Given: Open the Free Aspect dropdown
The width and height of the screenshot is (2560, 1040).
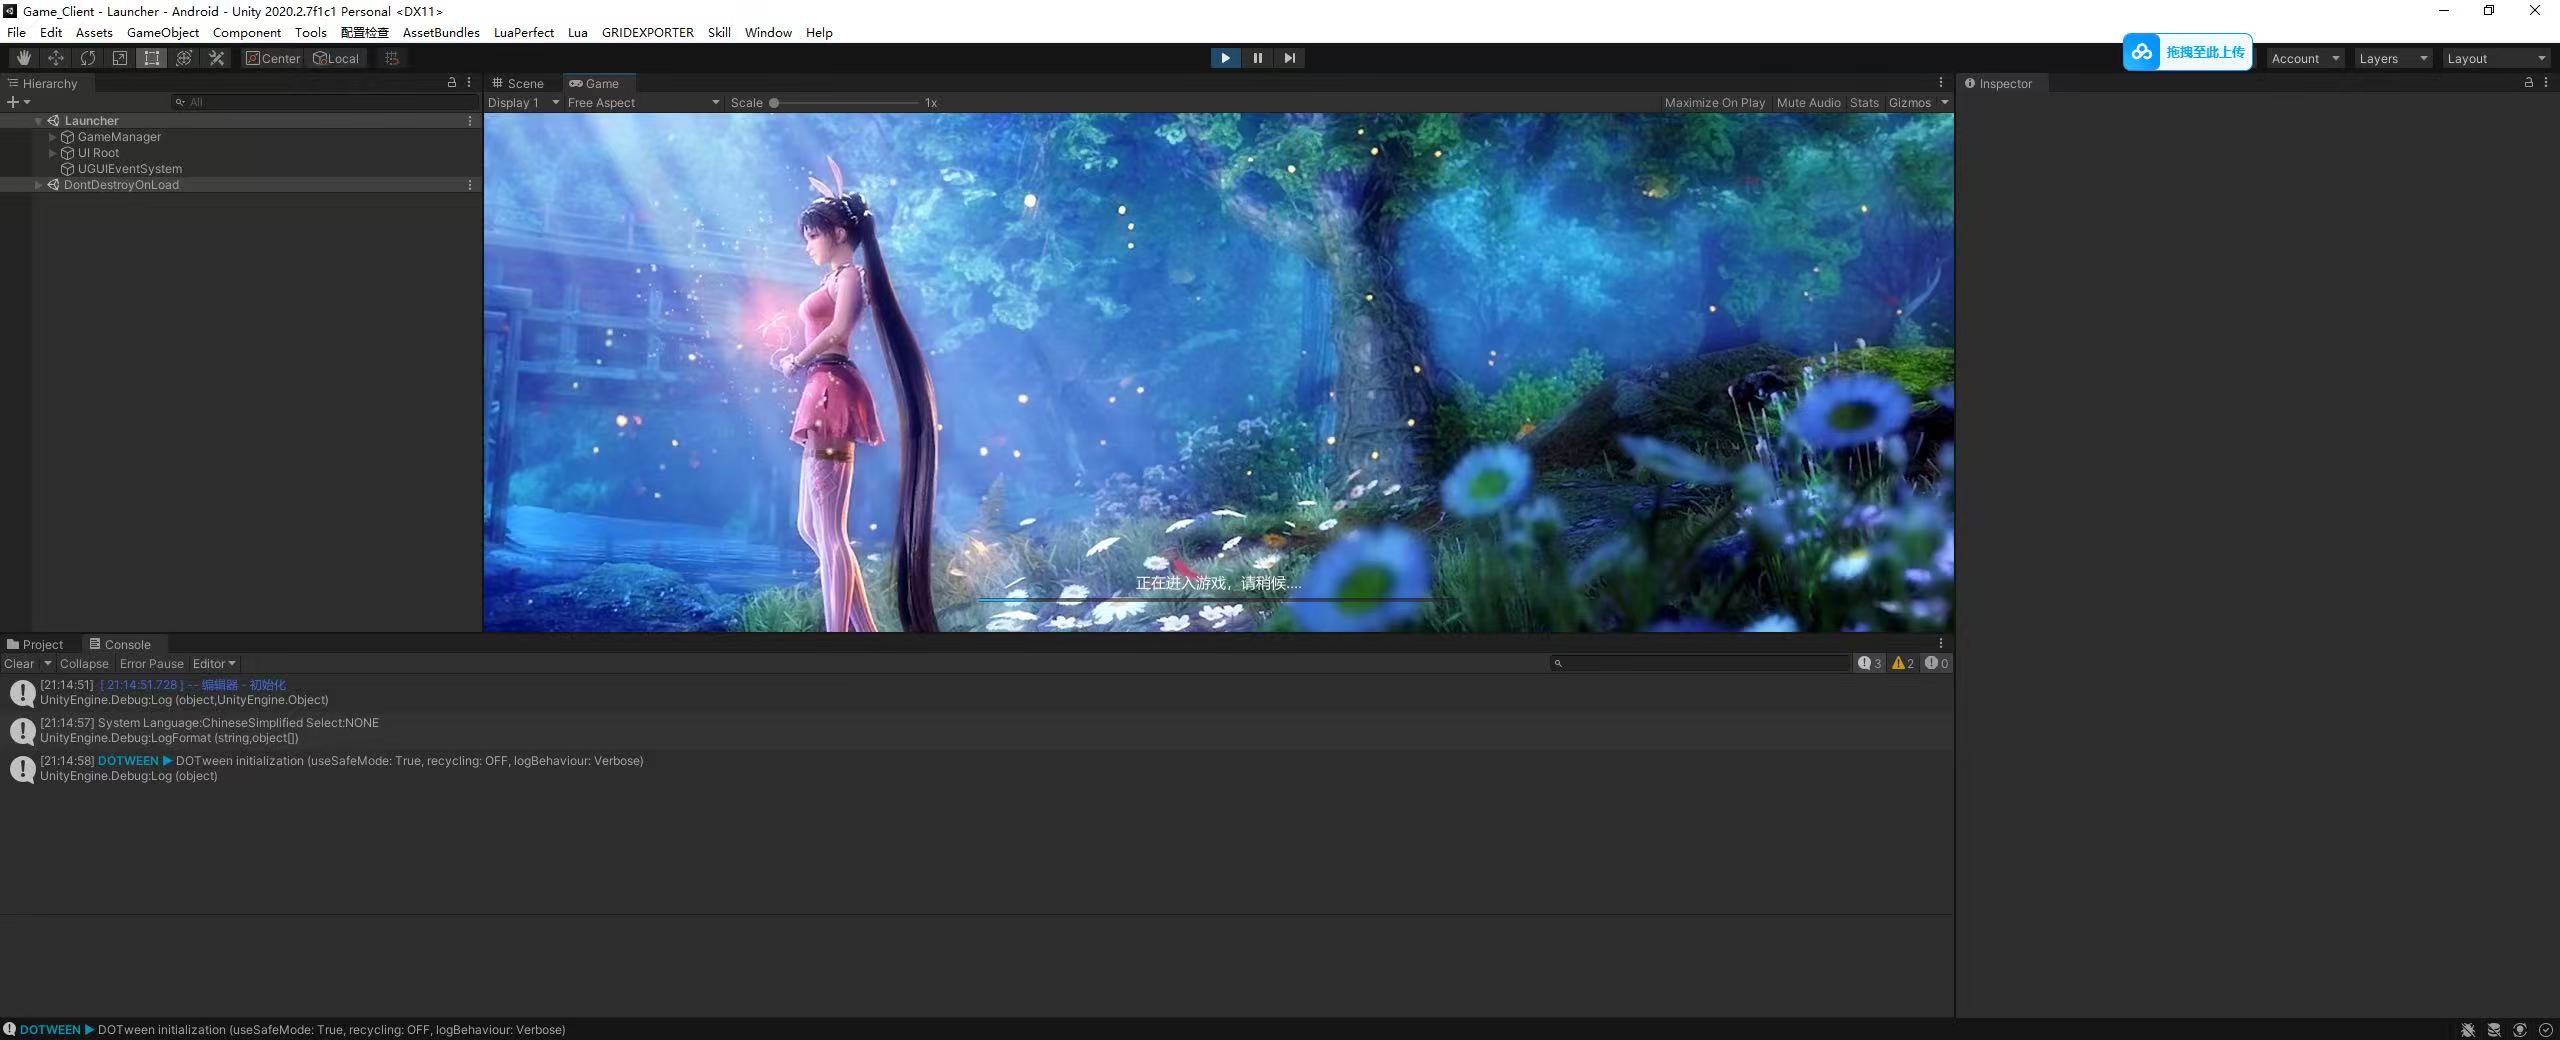Looking at the screenshot, I should coord(643,103).
